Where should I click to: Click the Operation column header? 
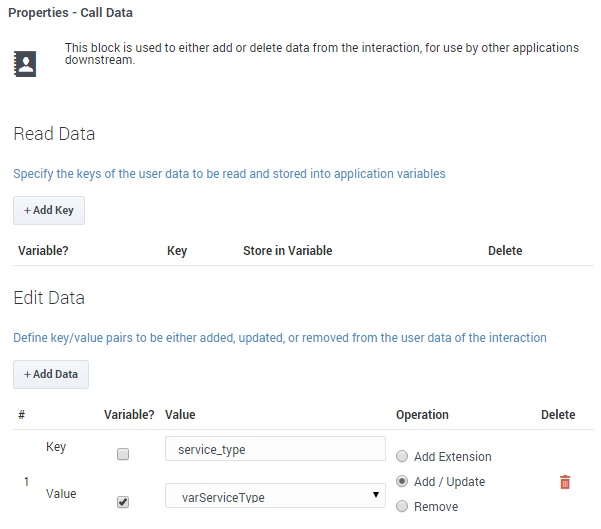point(422,414)
